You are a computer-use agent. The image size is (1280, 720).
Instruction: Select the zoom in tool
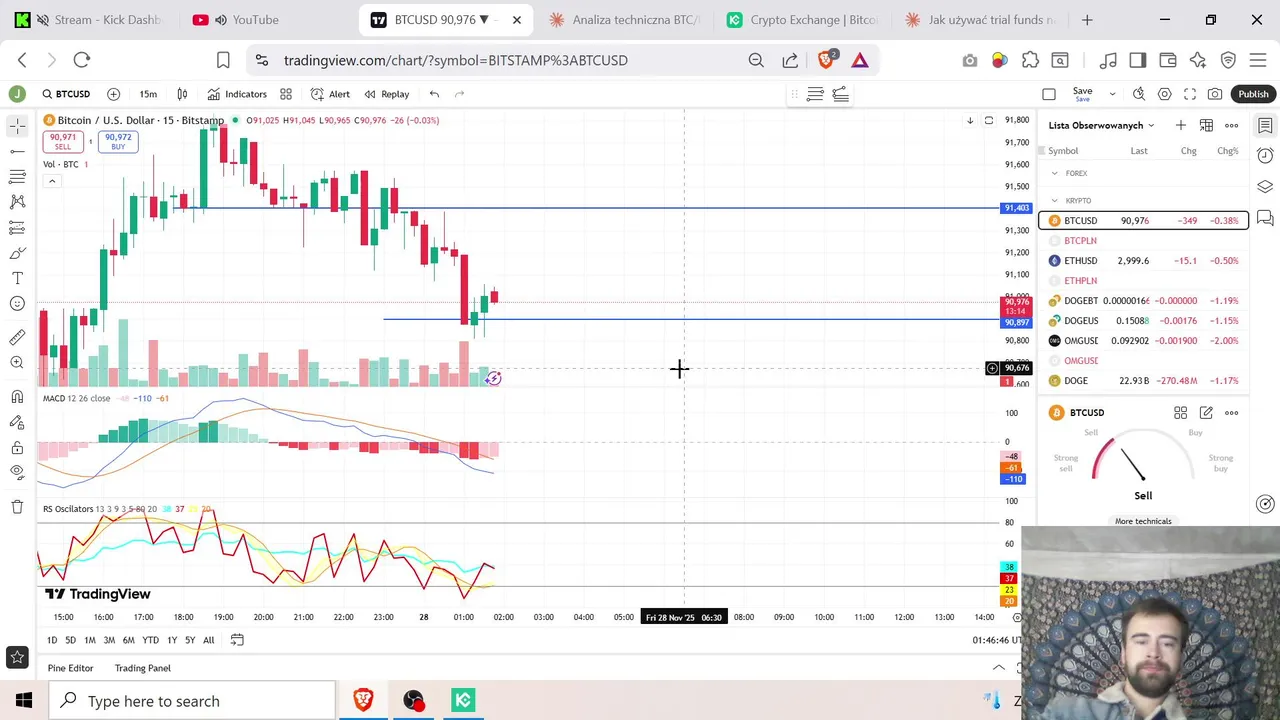(x=17, y=362)
